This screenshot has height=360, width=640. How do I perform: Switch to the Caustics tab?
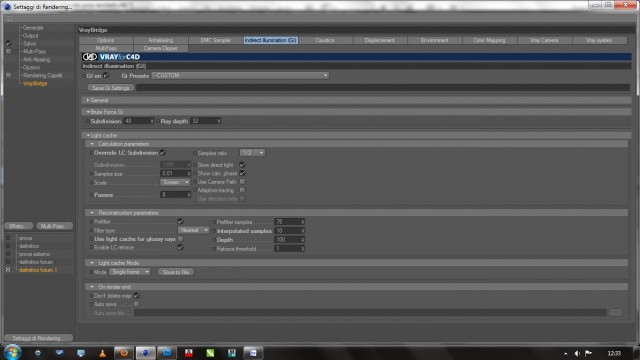325,40
